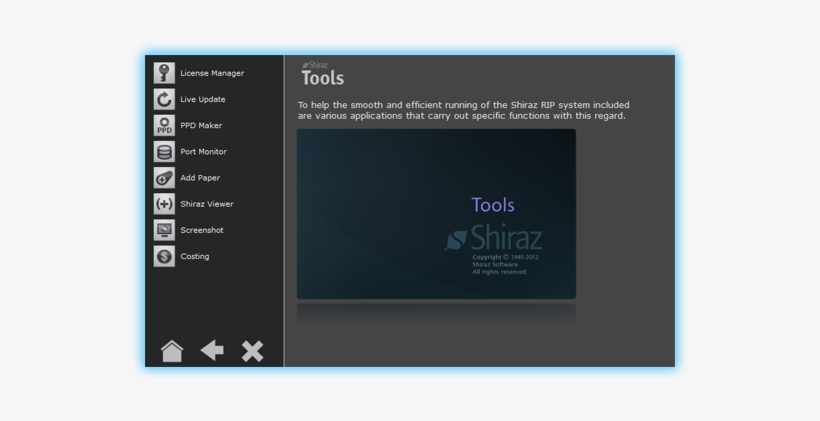Click the Live Update refresh icon
The width and height of the screenshot is (820, 421).
point(164,99)
